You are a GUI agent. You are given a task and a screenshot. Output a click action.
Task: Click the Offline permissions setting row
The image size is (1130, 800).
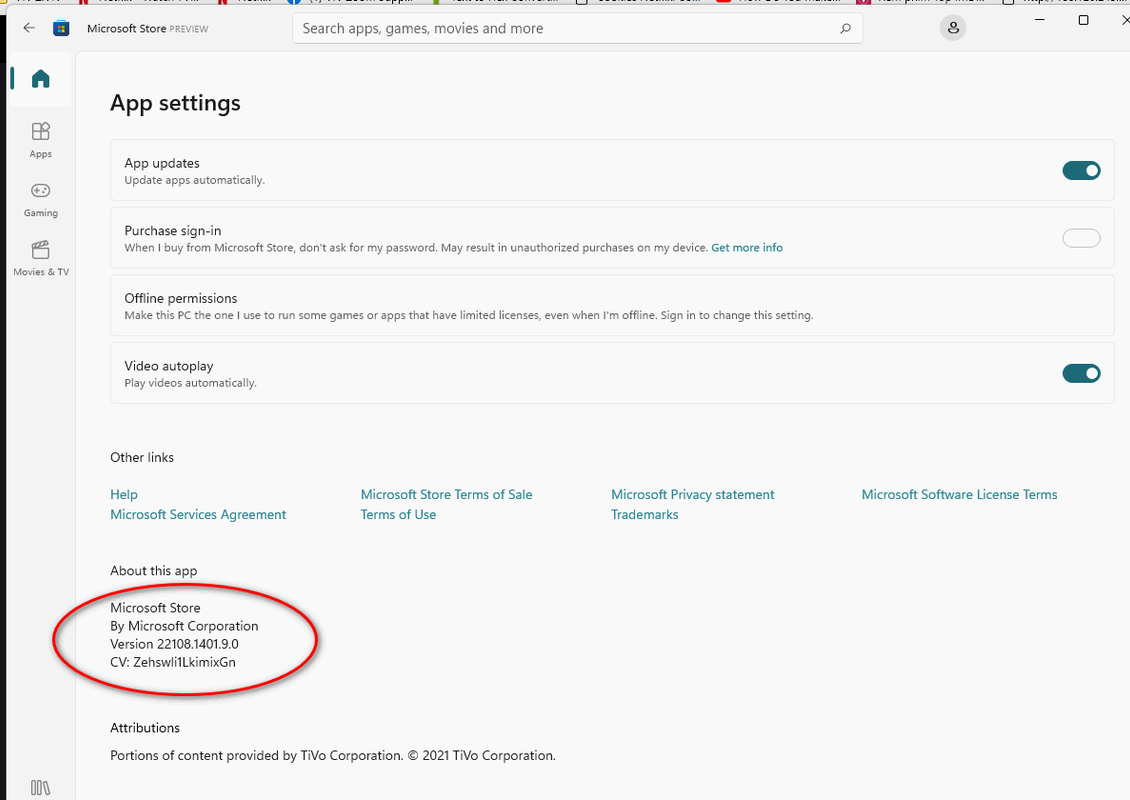coord(612,306)
